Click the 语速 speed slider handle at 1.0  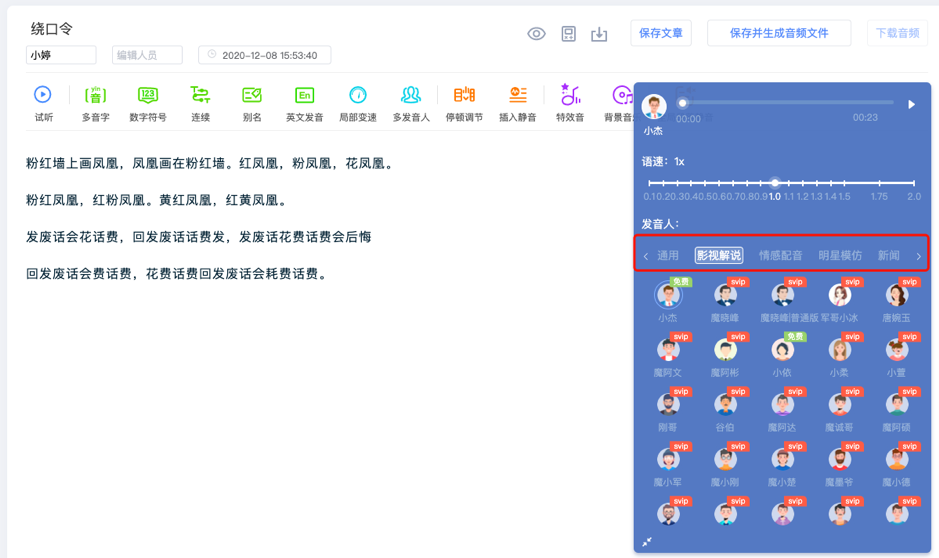pyautogui.click(x=775, y=183)
